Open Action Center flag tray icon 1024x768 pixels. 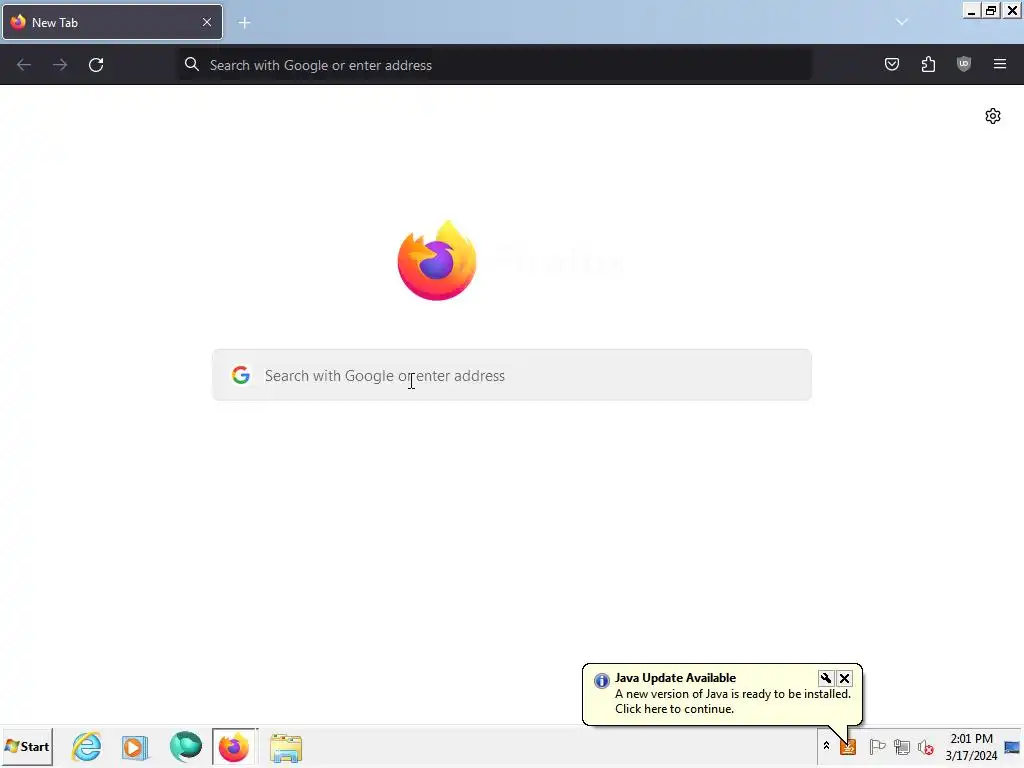(876, 746)
